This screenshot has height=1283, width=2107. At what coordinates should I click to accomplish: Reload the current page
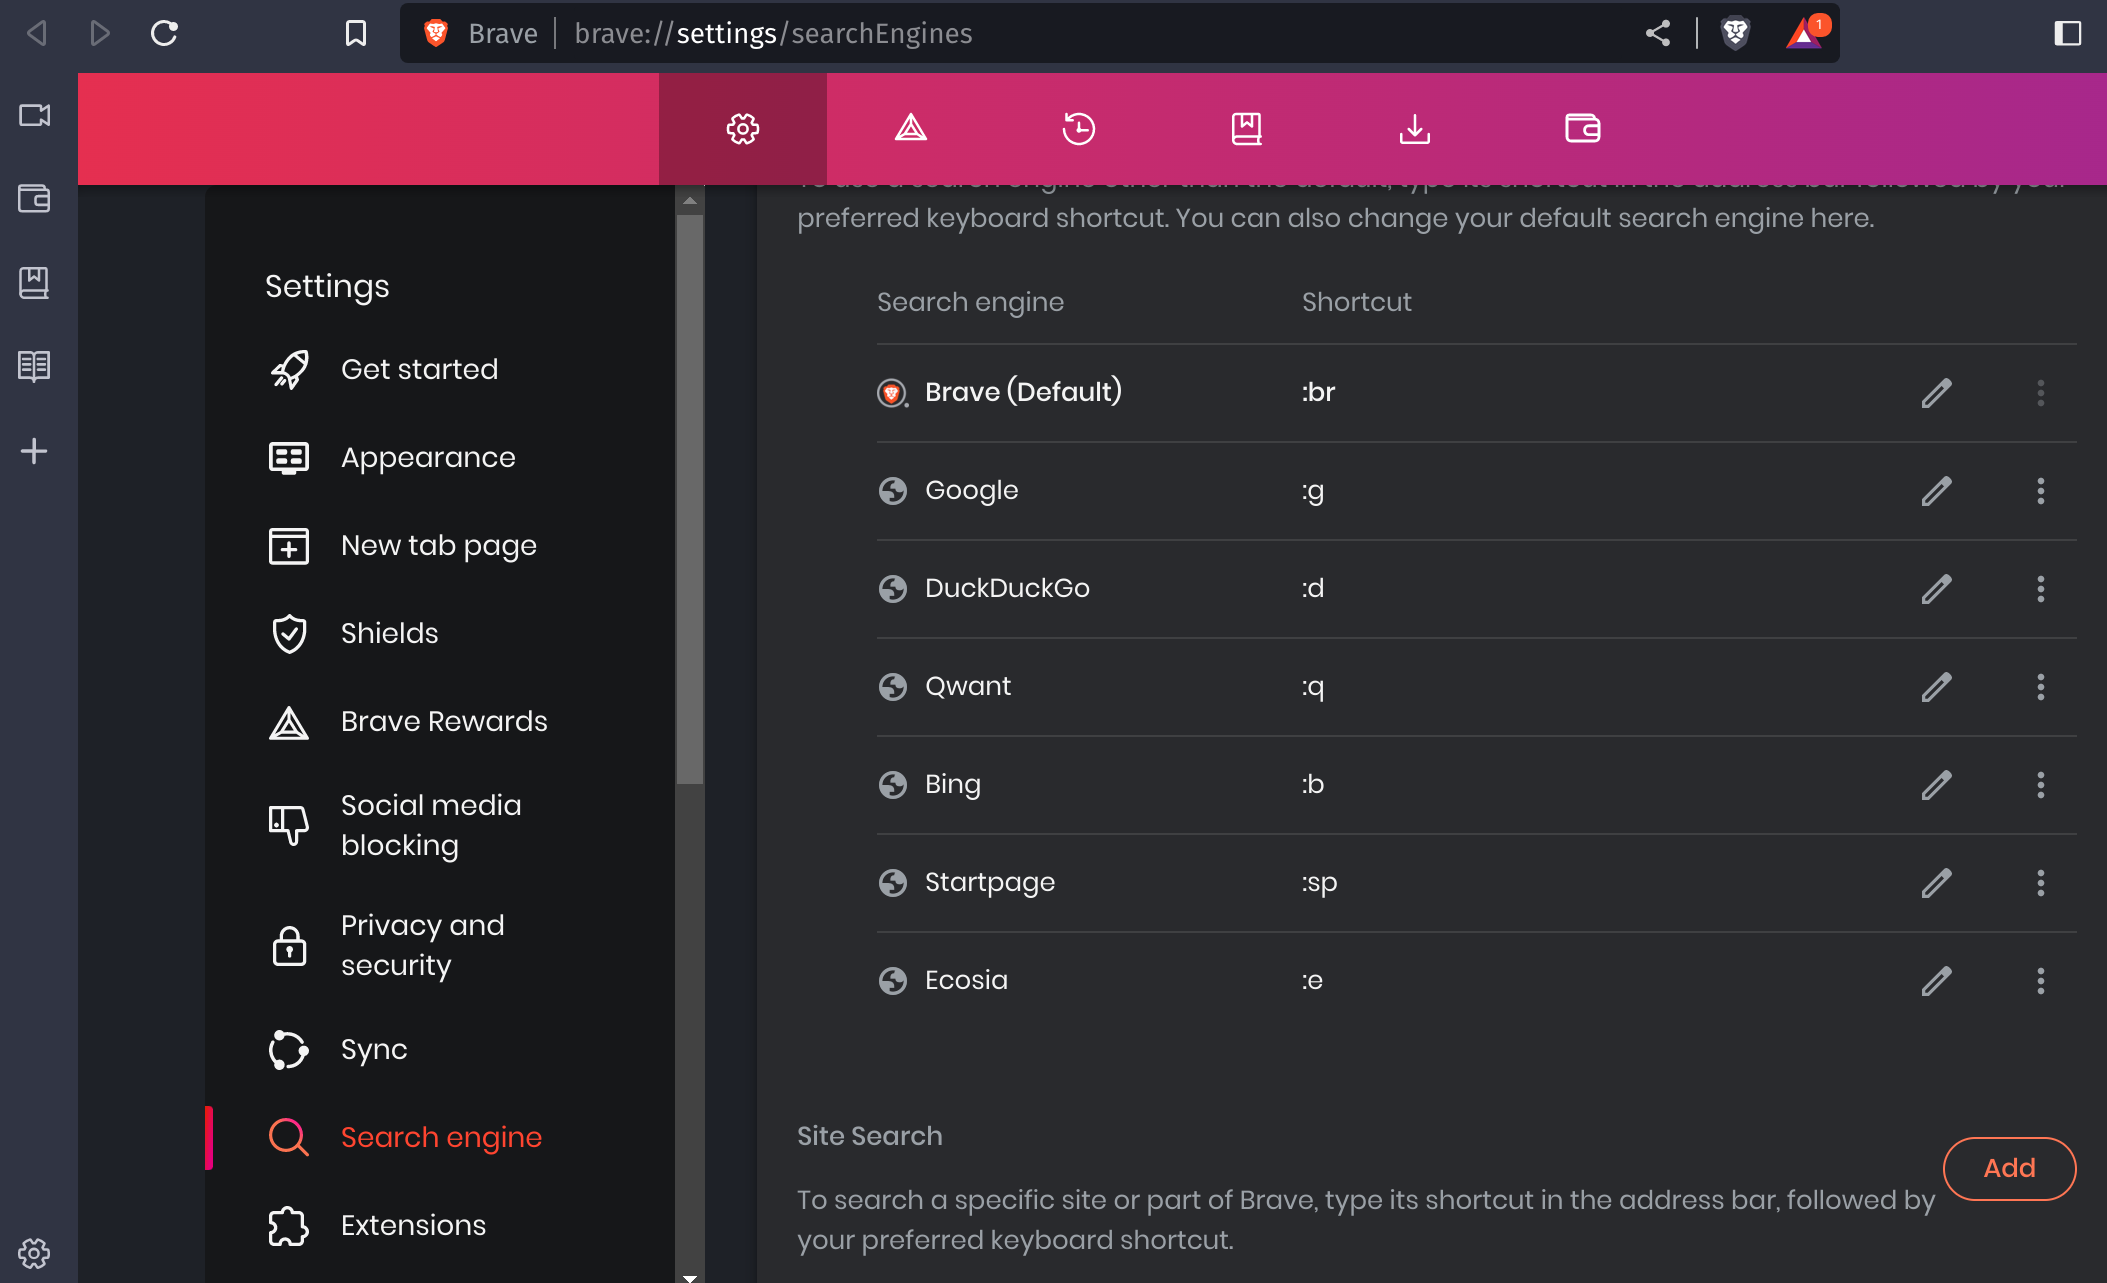pos(164,33)
